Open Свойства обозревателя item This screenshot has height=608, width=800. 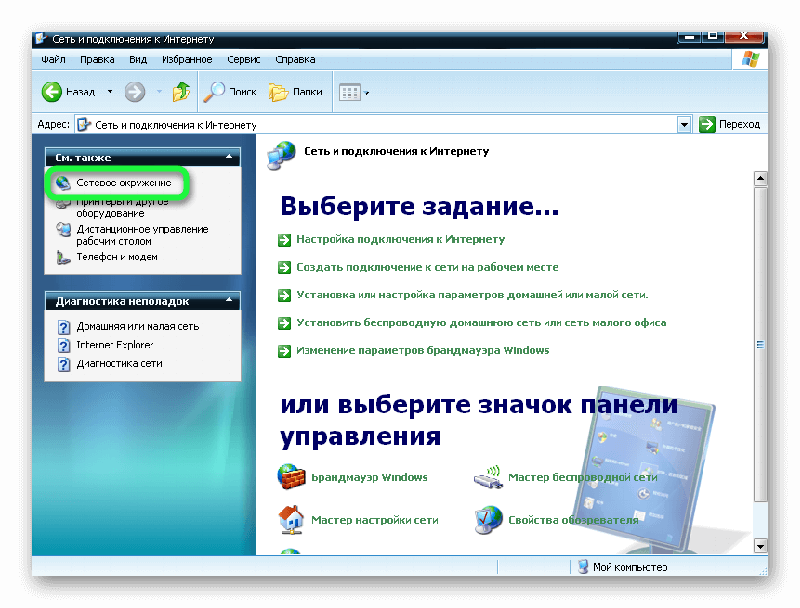pyautogui.click(x=573, y=520)
